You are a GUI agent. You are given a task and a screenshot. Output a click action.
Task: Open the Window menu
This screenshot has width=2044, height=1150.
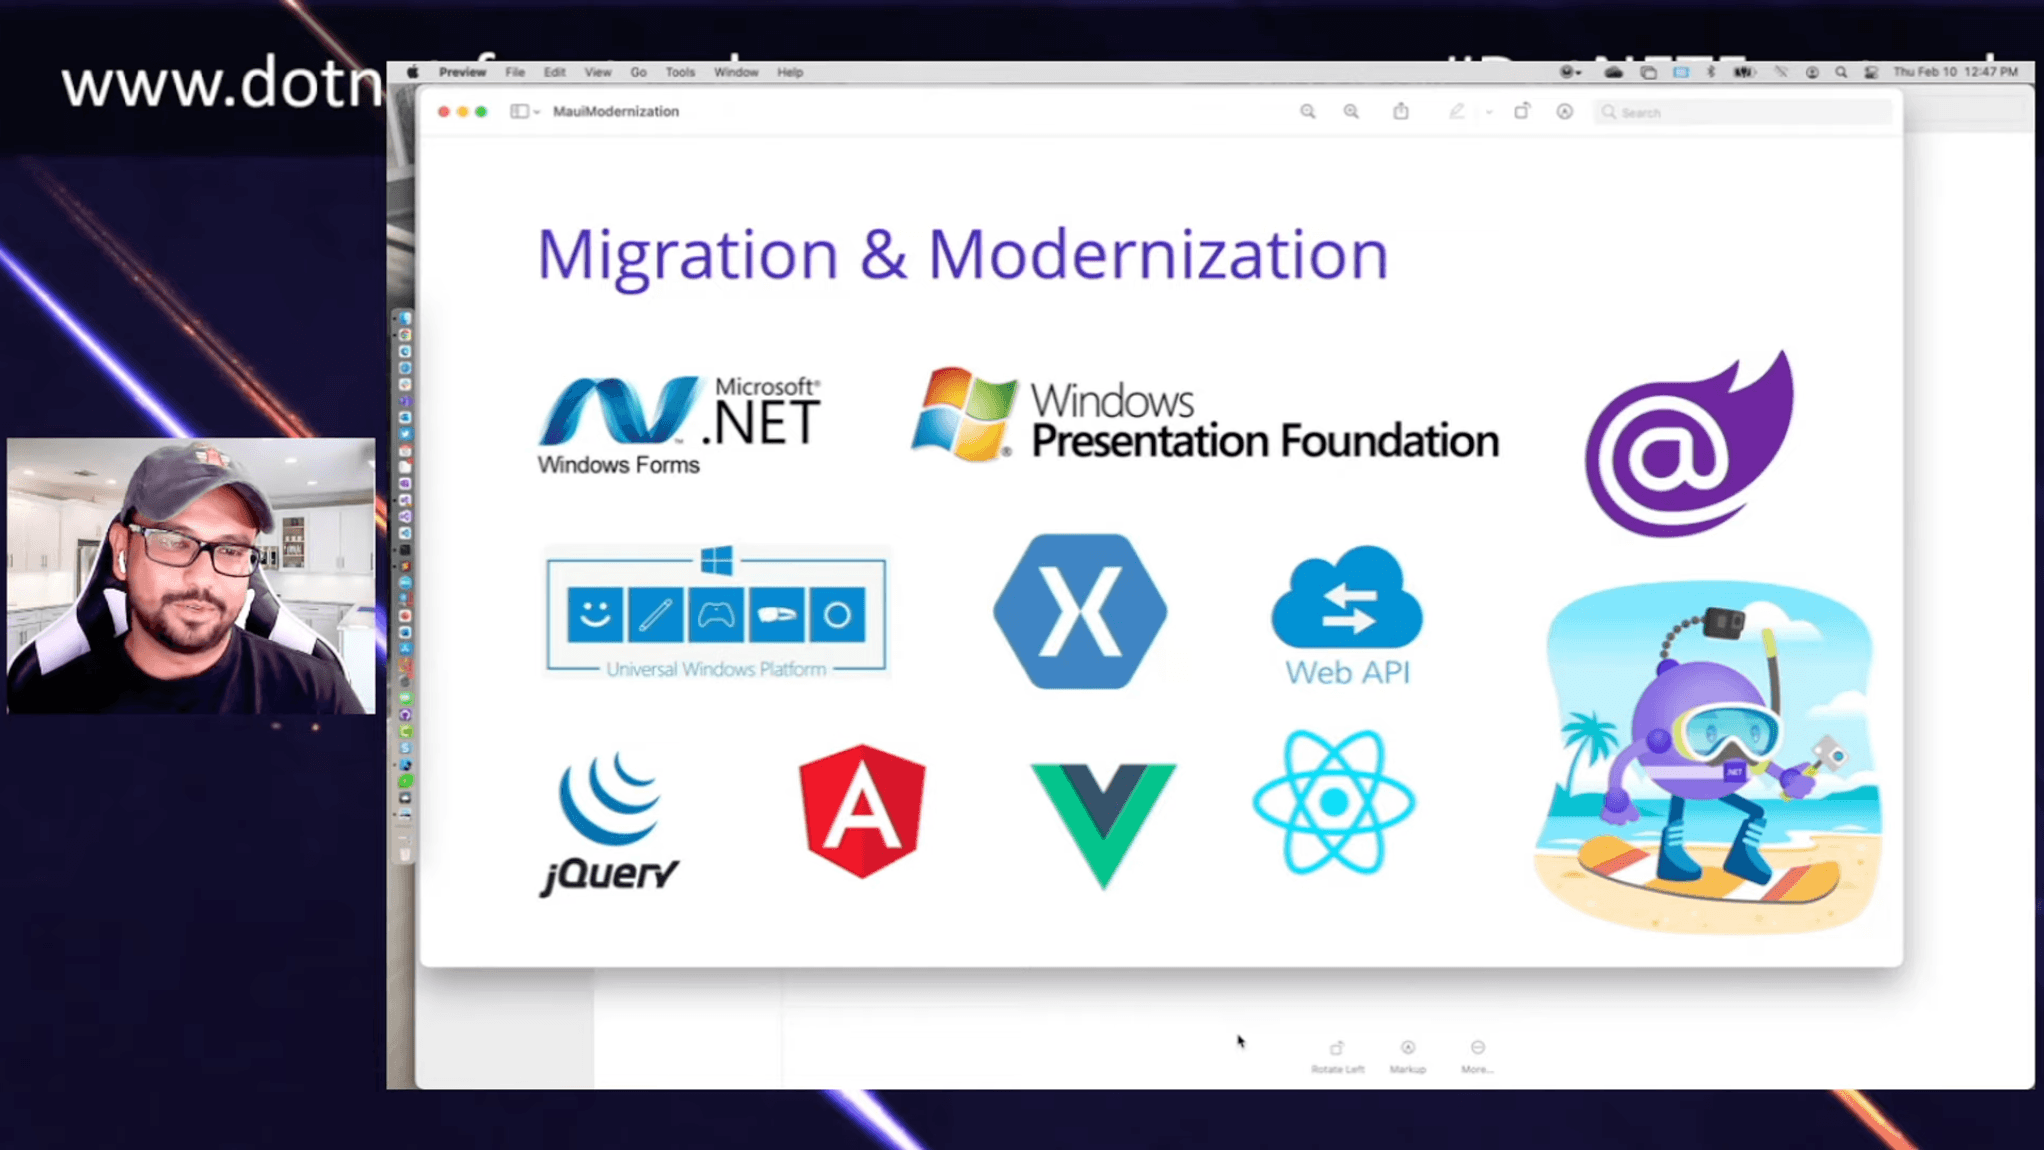tap(736, 72)
